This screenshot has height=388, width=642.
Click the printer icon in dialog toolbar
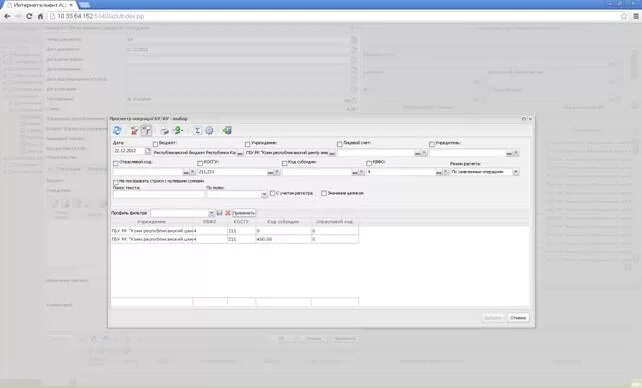165,131
